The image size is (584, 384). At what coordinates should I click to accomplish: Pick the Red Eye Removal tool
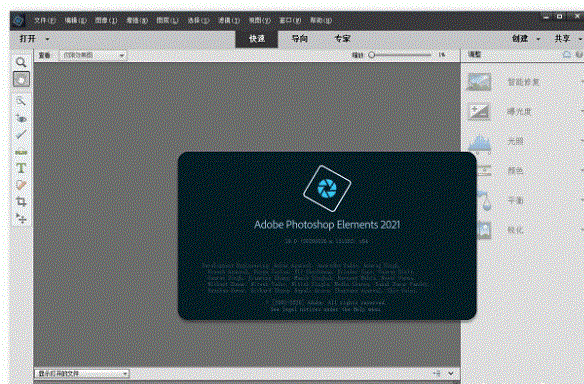coord(21,118)
